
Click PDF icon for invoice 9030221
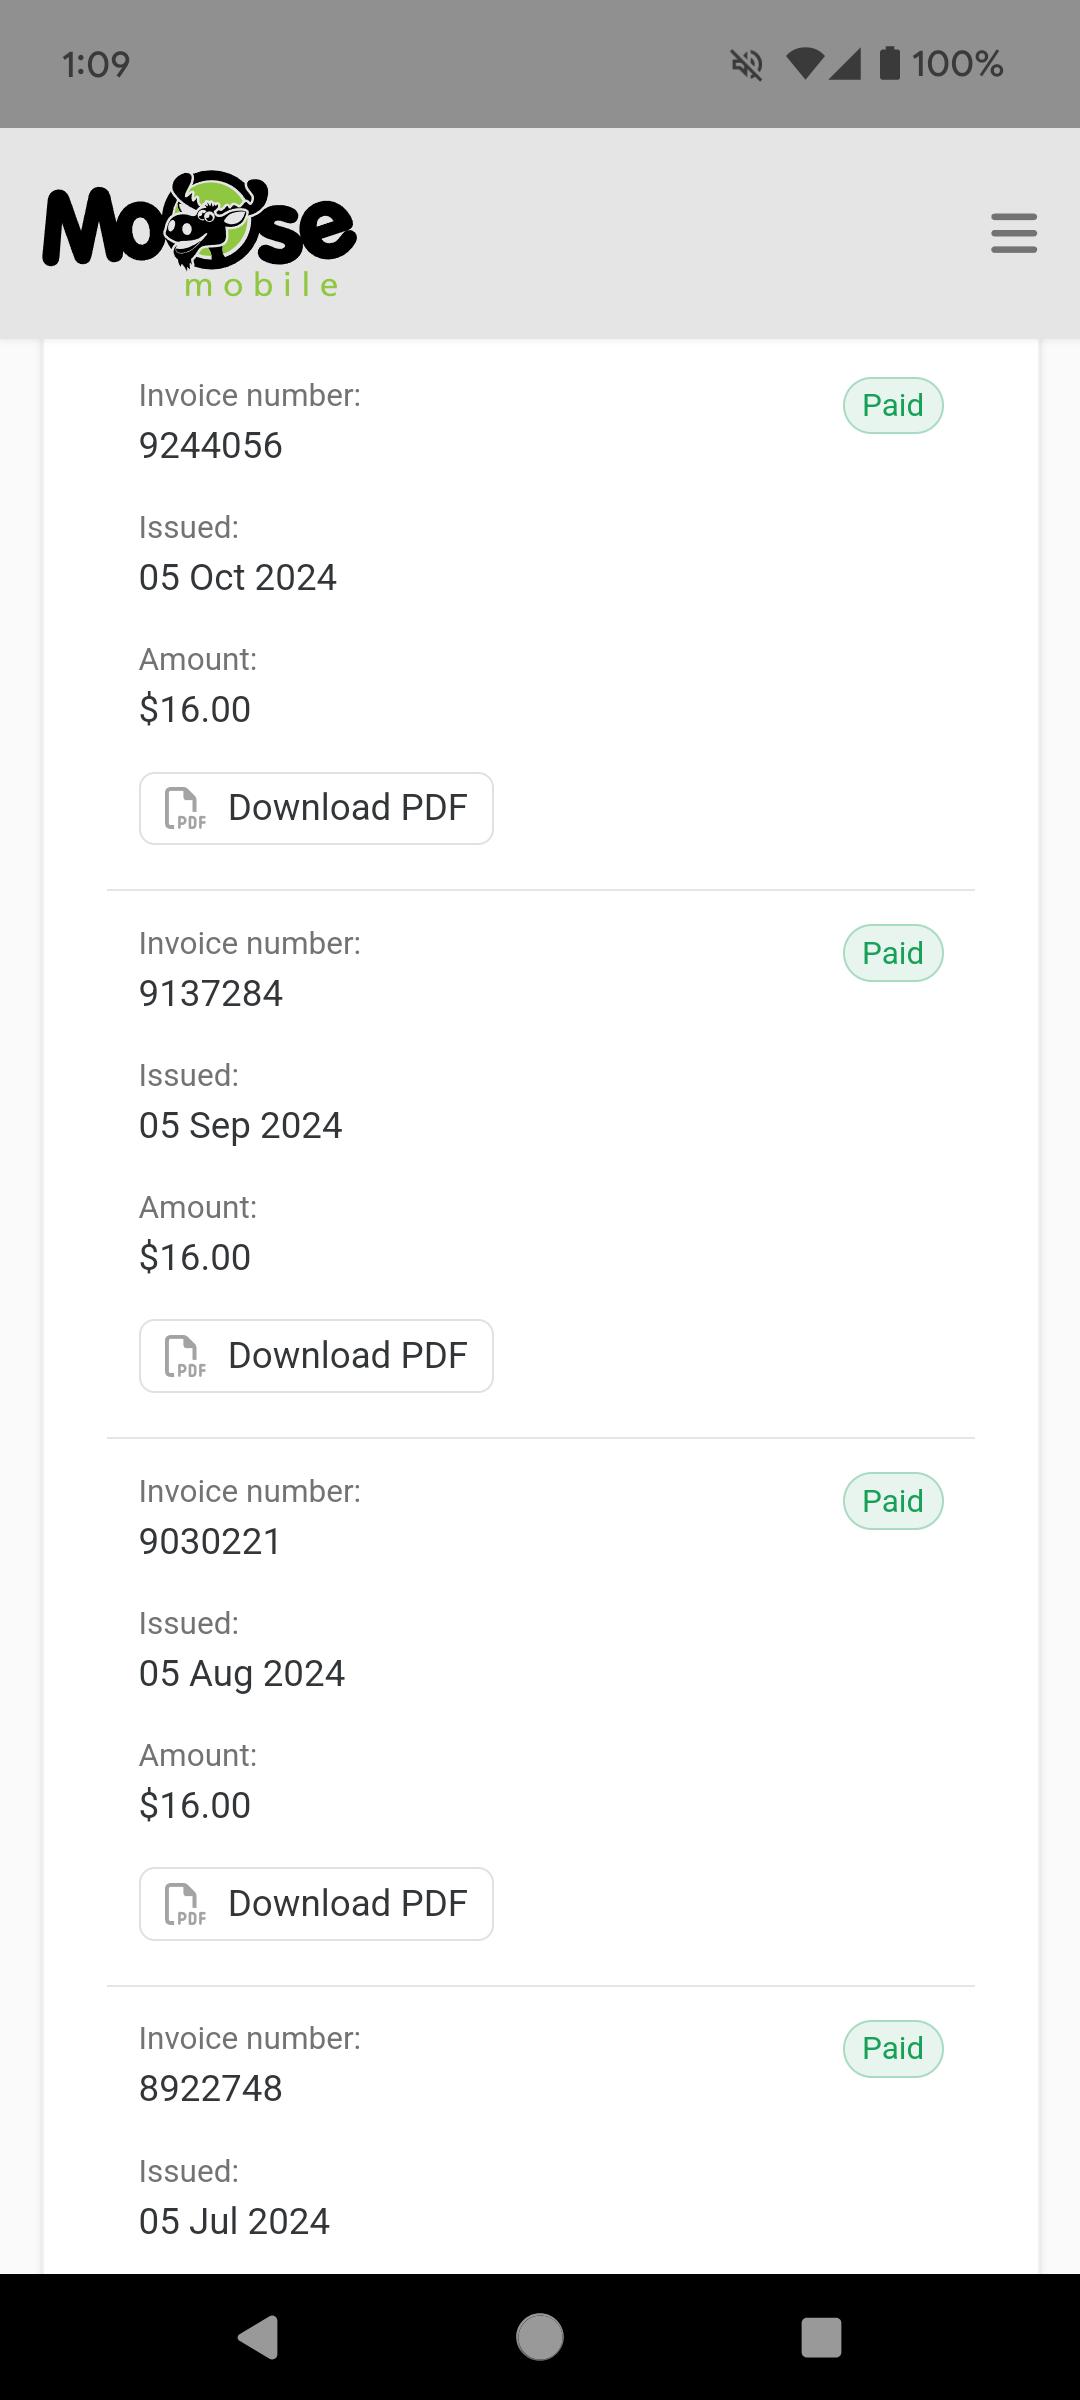coord(185,1904)
